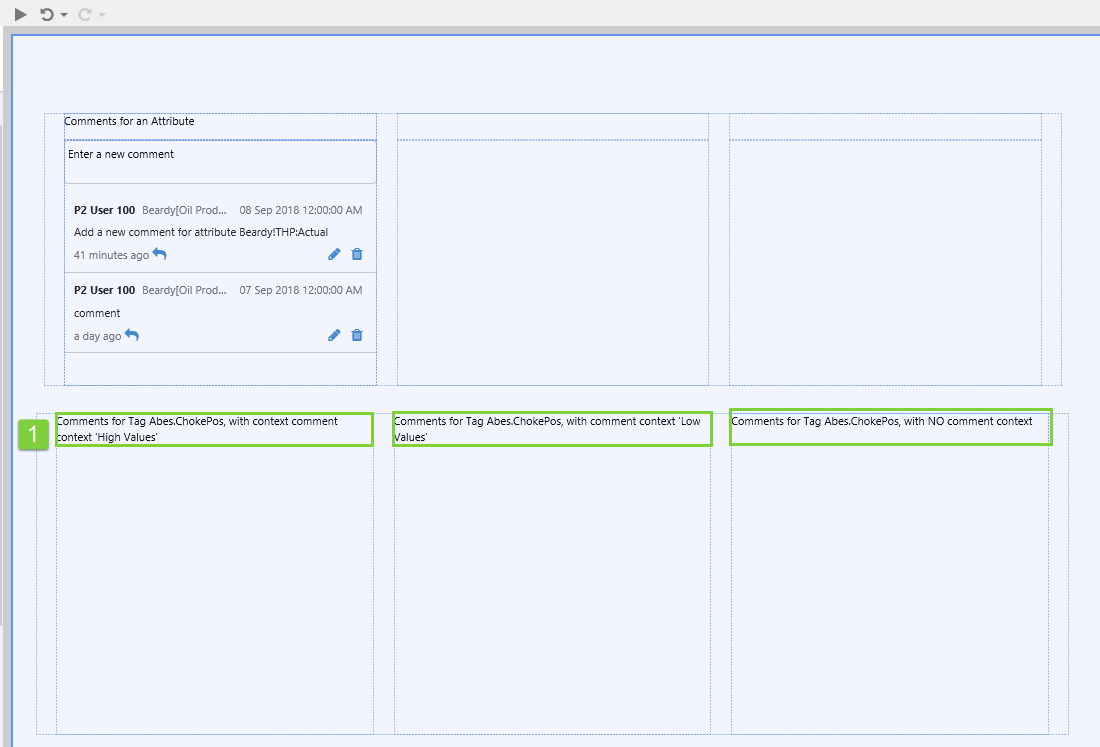The image size is (1100, 747).
Task: Select the 'Low Values' comment context label
Action: click(x=551, y=429)
